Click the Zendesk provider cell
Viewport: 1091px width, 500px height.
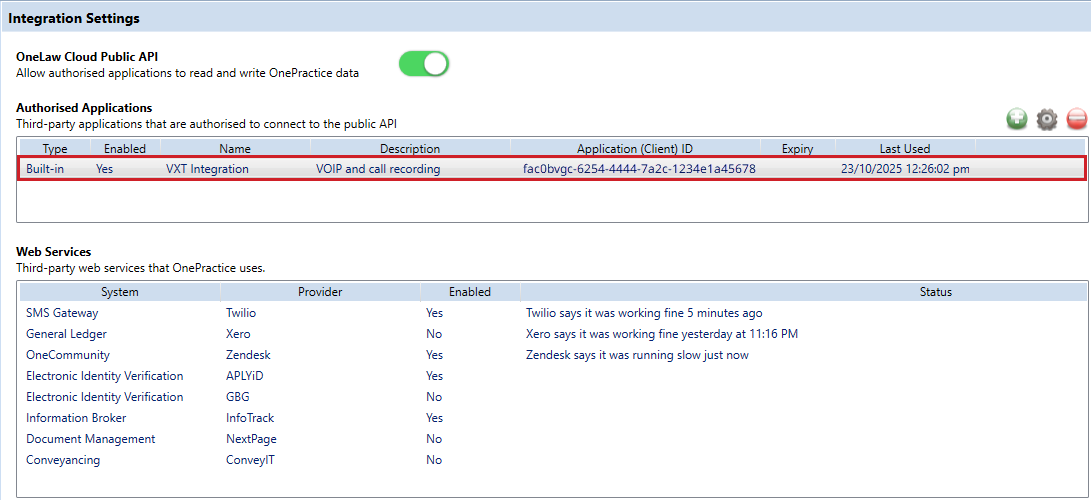pos(248,355)
